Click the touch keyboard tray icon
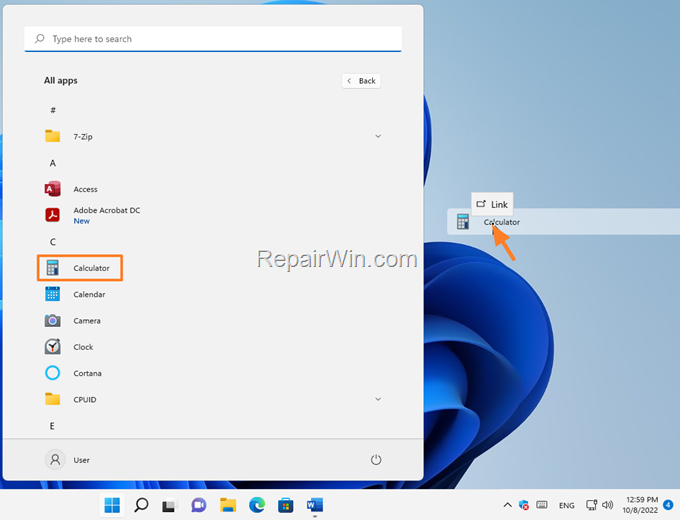680x520 pixels. point(542,505)
